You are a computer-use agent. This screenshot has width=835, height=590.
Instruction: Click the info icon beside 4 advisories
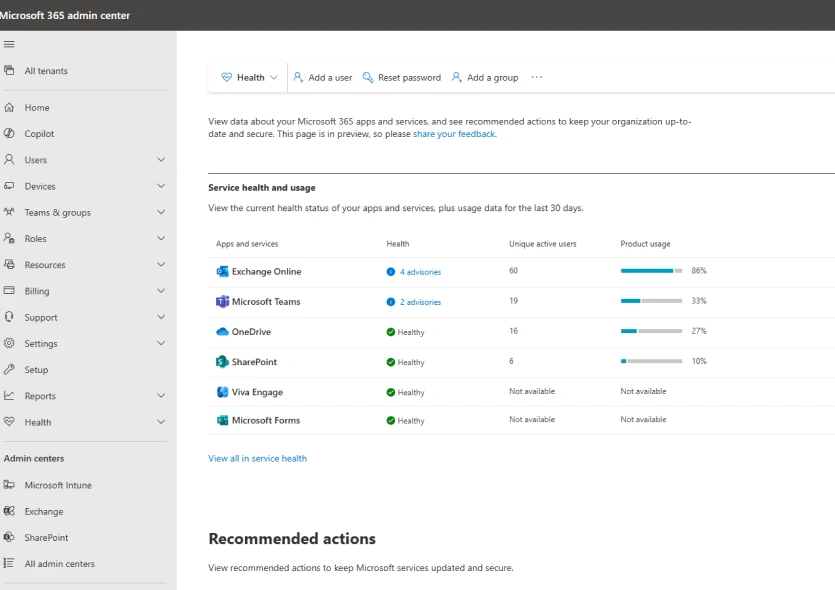(x=391, y=272)
